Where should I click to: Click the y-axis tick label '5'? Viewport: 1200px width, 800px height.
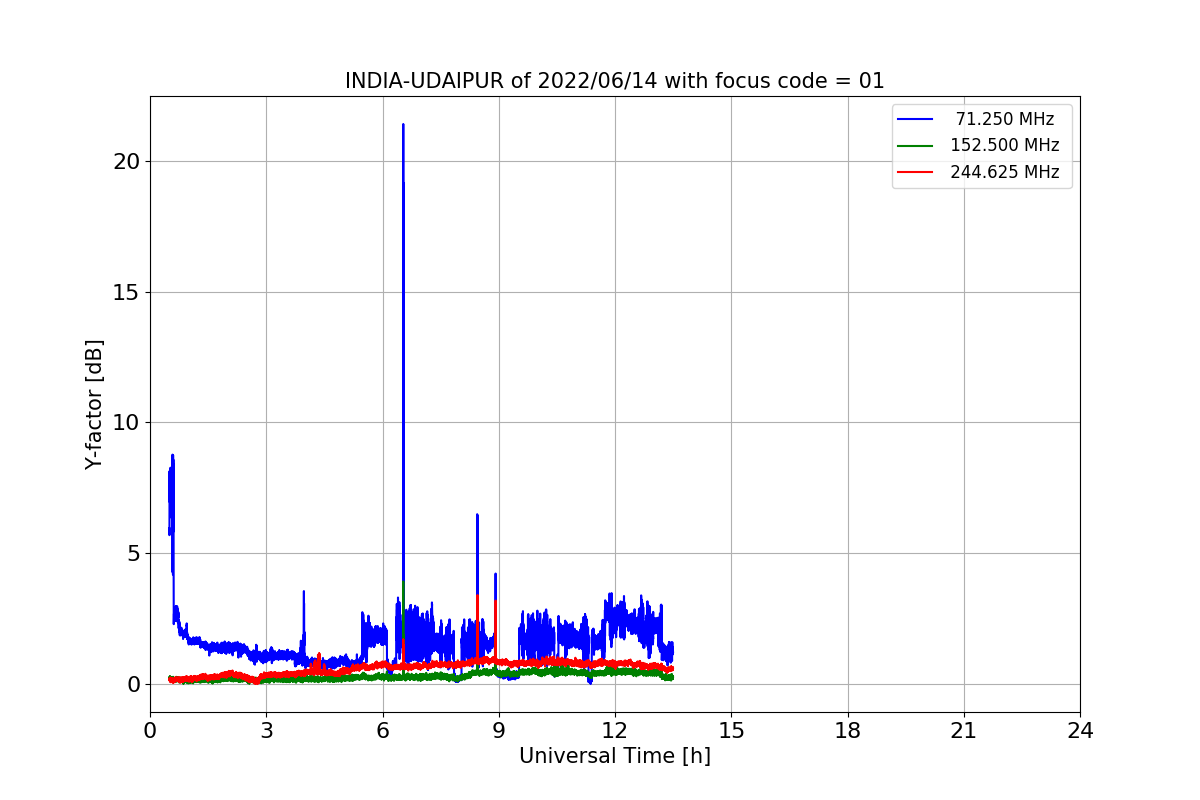(x=133, y=553)
